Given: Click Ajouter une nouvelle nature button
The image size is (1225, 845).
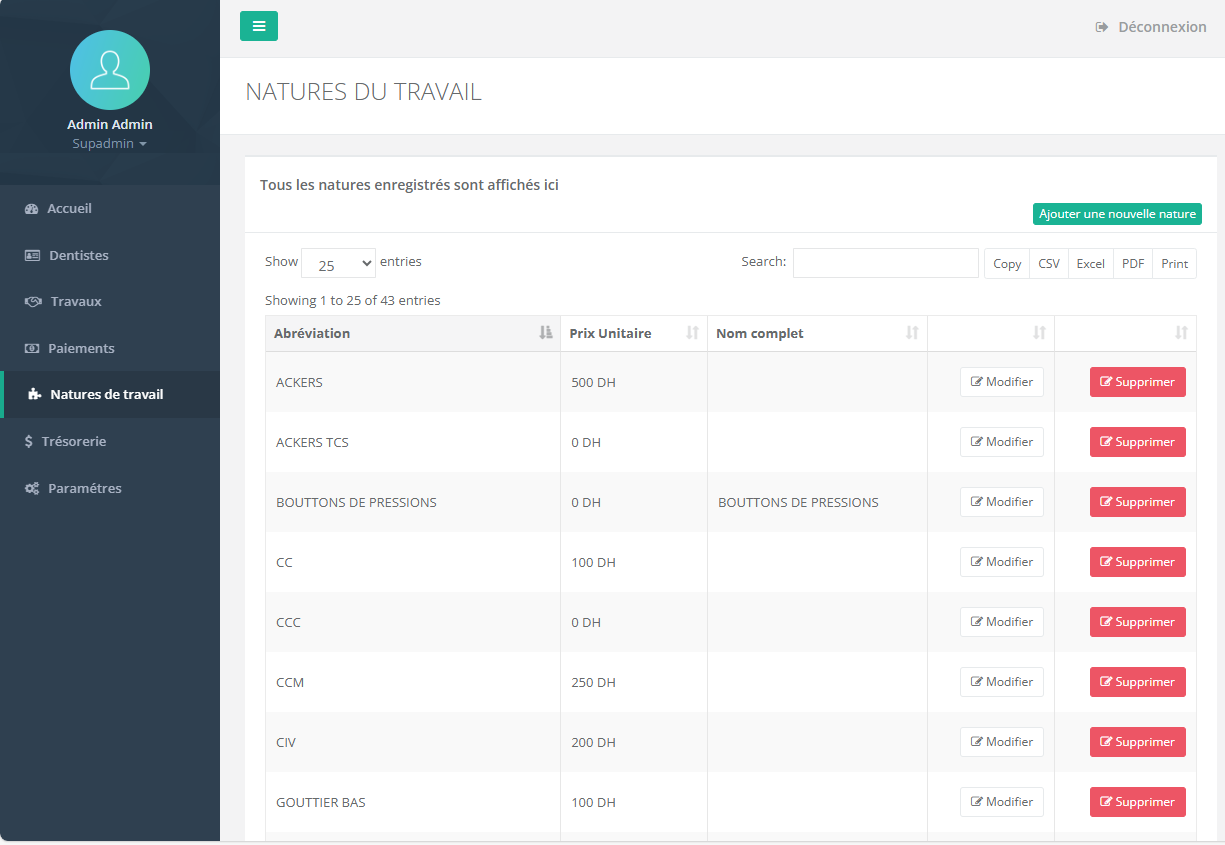Looking at the screenshot, I should 1116,214.
